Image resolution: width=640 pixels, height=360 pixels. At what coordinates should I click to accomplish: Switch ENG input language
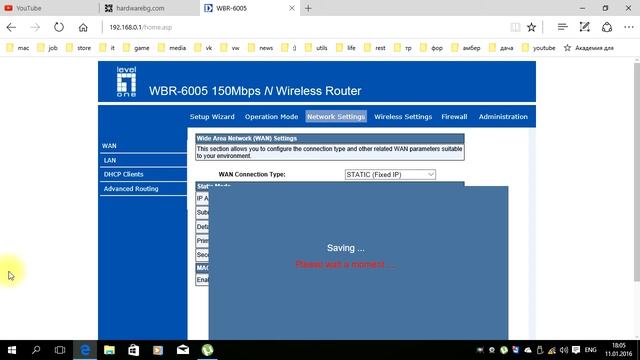[x=590, y=350]
